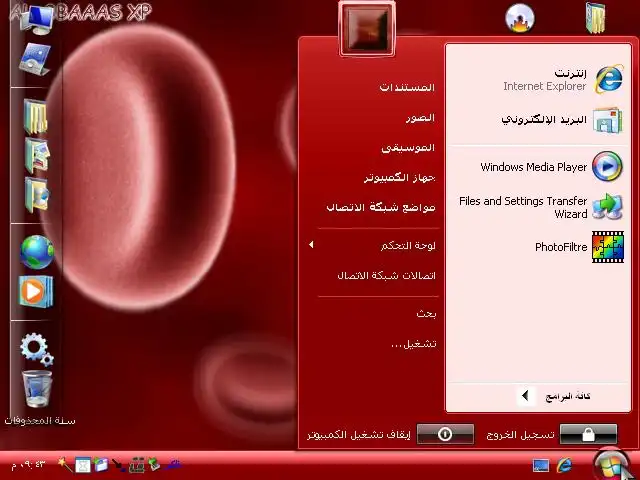
Task: Open المستندات in the Start menu
Action: tap(407, 87)
